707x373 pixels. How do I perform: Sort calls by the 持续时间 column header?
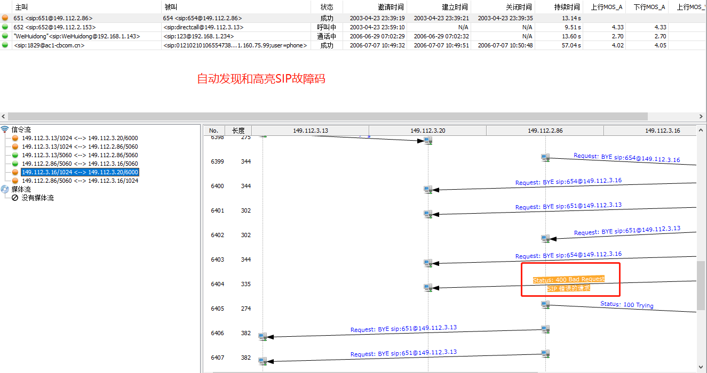tap(567, 7)
